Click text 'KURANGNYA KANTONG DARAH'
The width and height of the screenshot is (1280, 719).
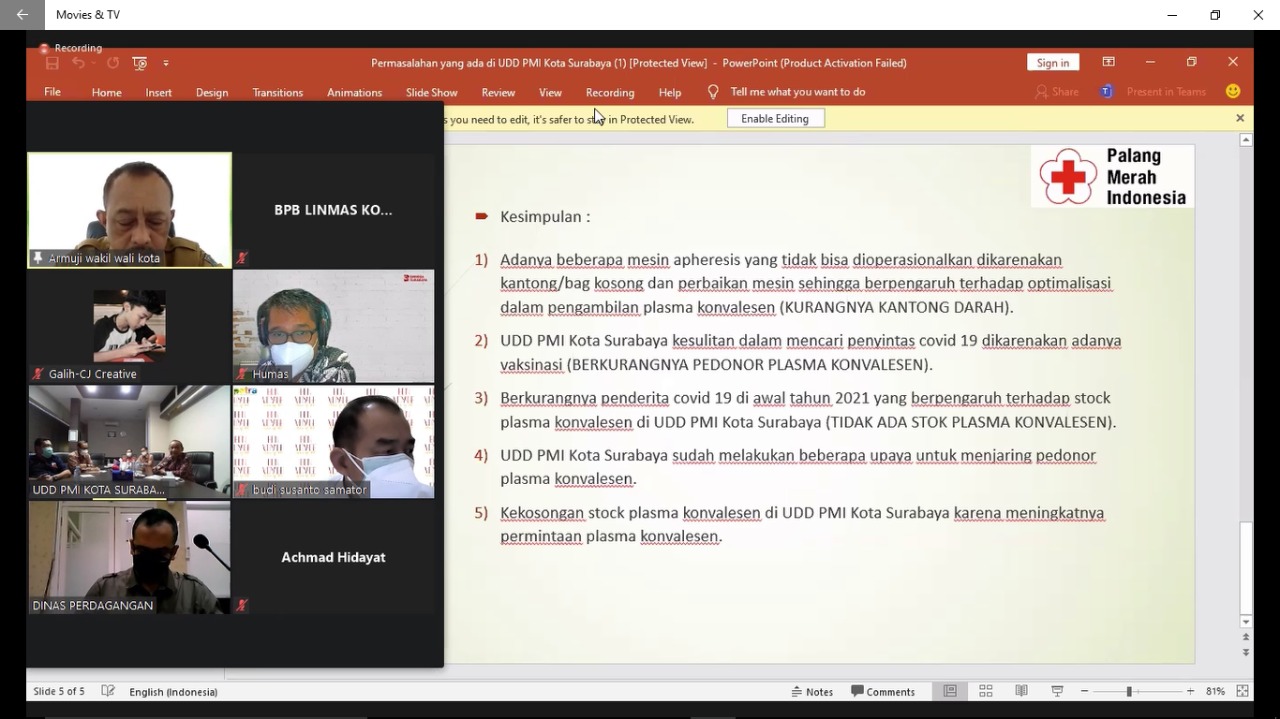pyautogui.click(x=895, y=307)
